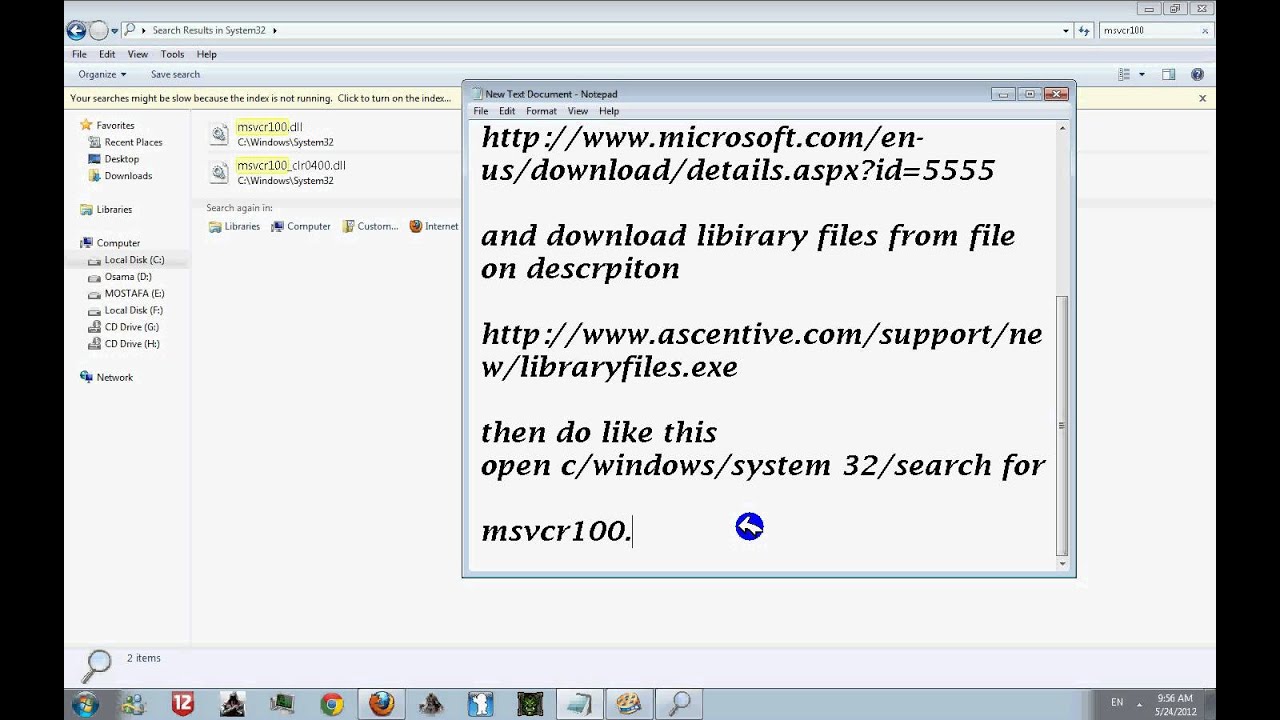Search again in Computer
The image size is (1280, 720).
[300, 227]
